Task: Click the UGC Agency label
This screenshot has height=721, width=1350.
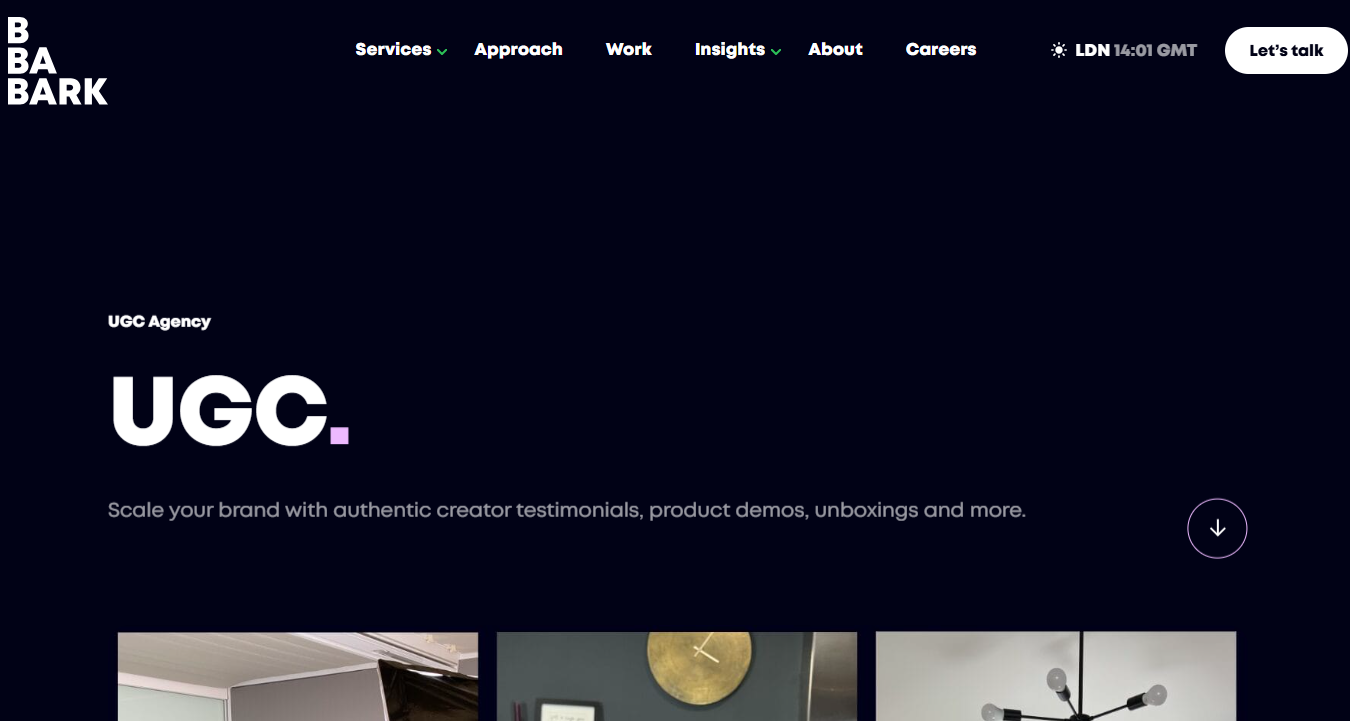Action: pyautogui.click(x=159, y=321)
